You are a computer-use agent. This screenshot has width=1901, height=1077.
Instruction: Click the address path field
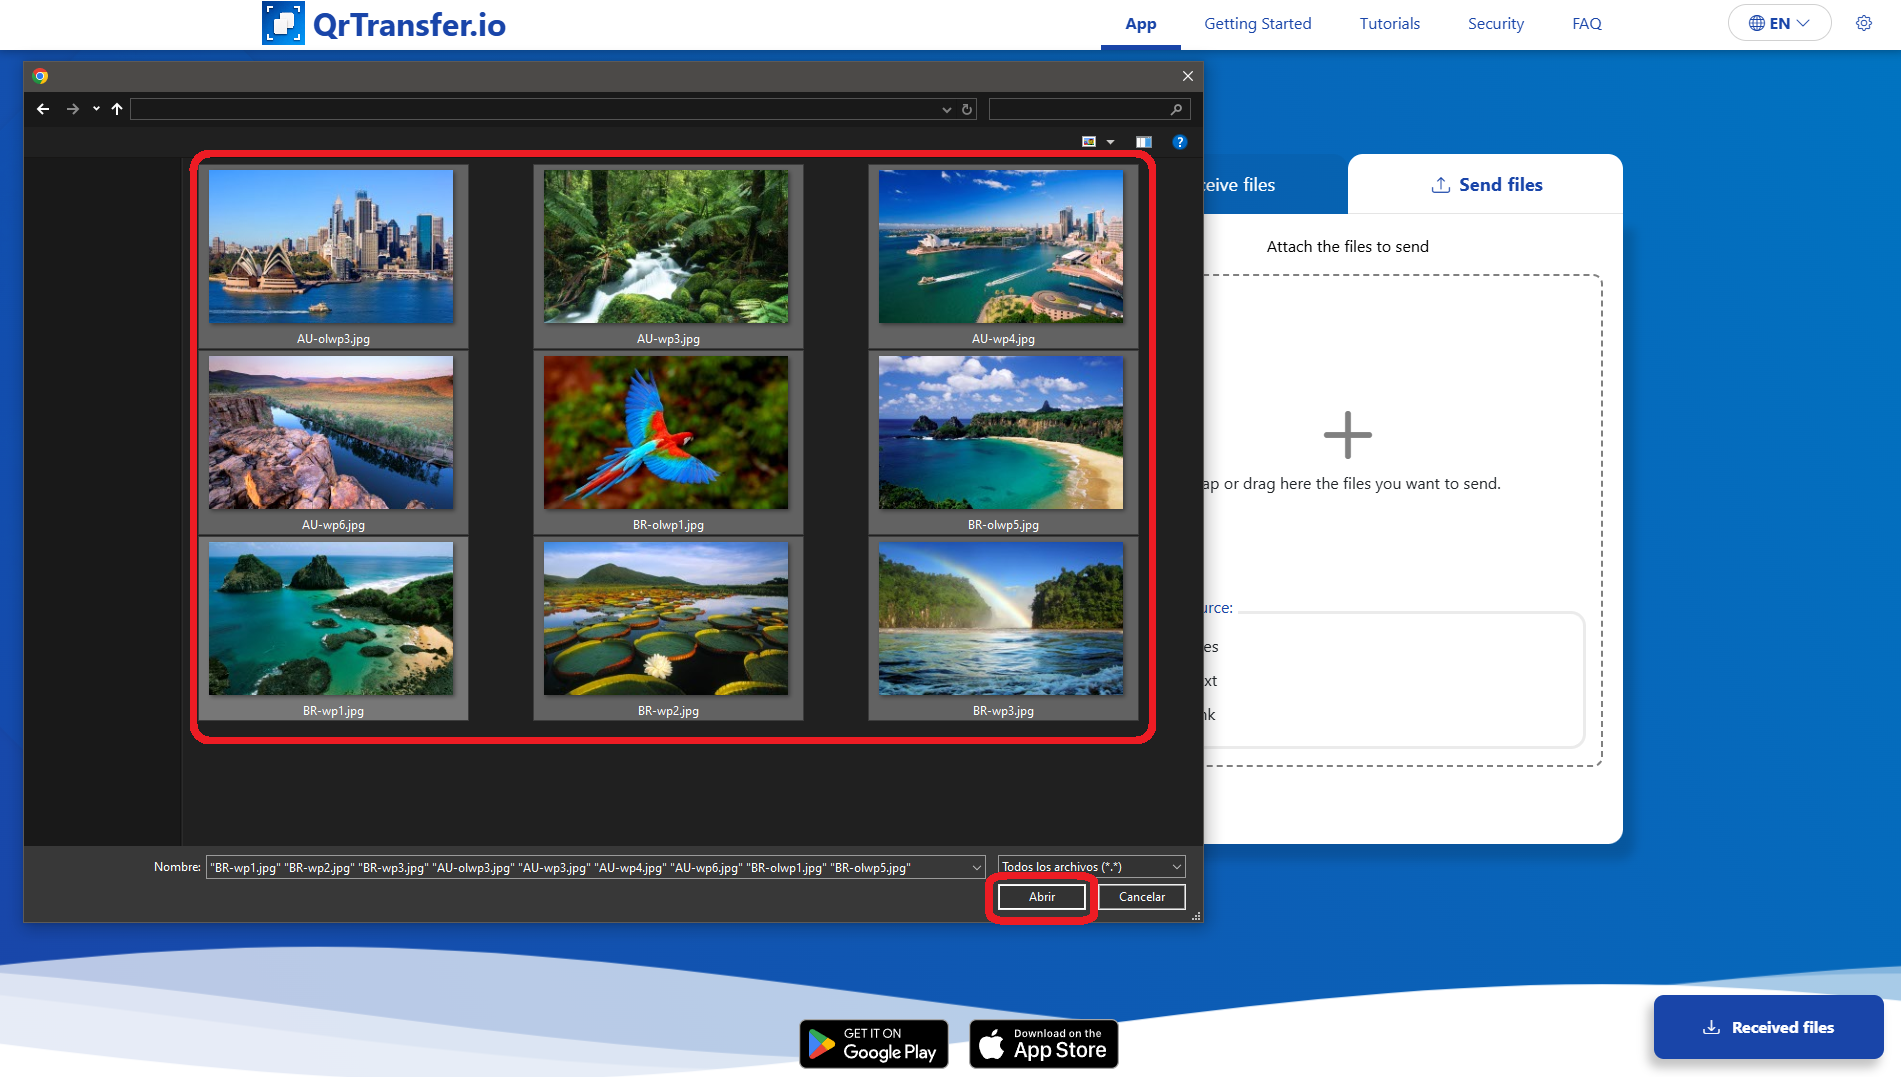point(535,109)
